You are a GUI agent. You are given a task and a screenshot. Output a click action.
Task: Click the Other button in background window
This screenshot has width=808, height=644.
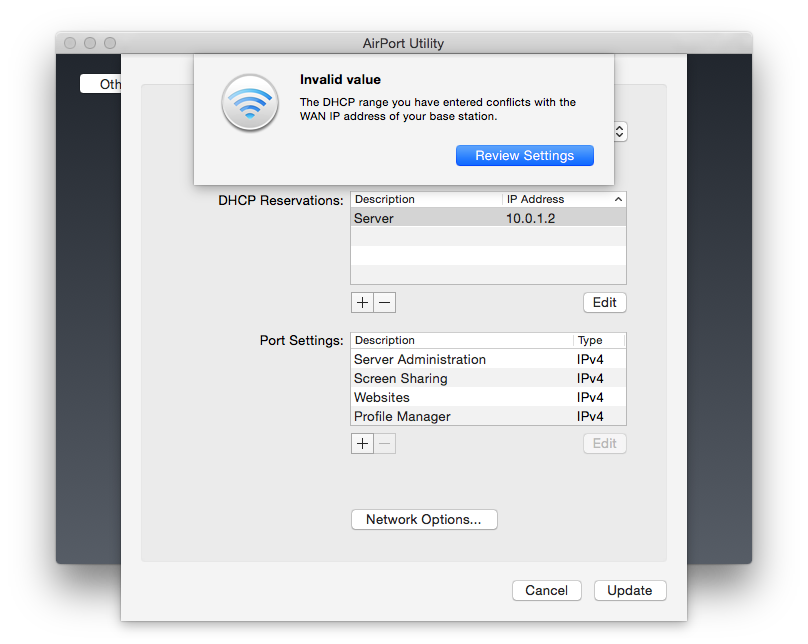click(101, 84)
